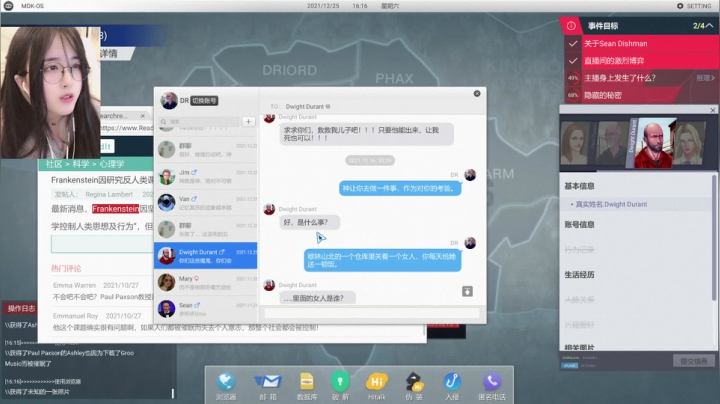Click the comment box in browser article
Screen dimensions: 720x404
(x=102, y=244)
